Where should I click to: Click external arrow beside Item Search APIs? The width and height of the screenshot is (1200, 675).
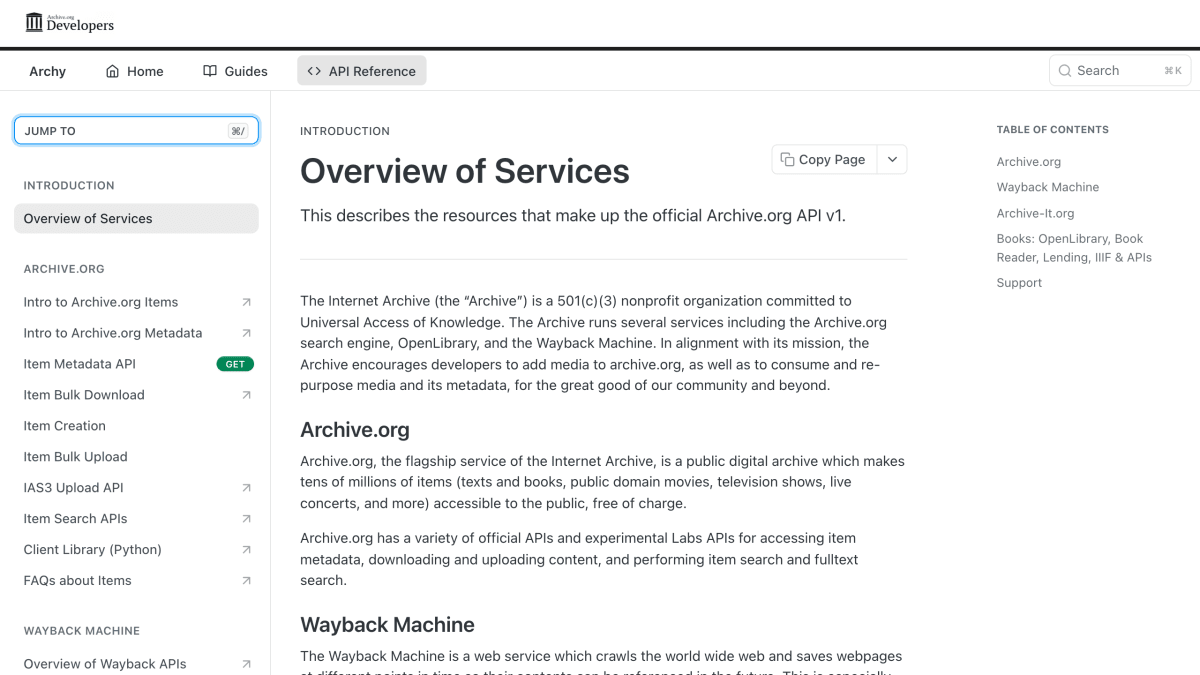(x=247, y=519)
